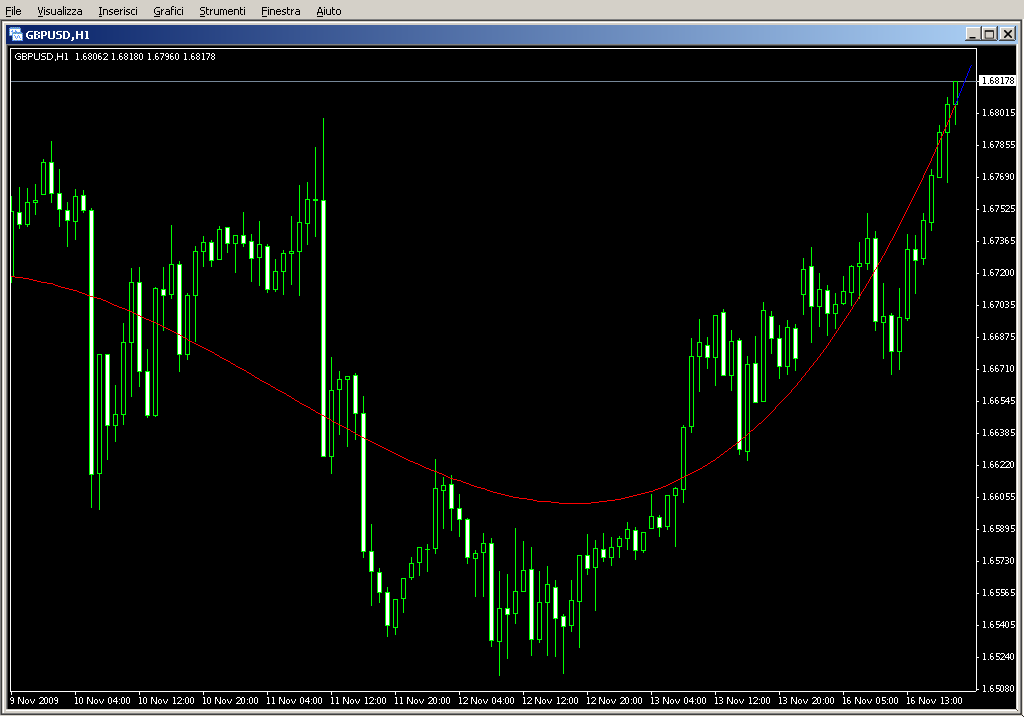Click price level 1.66055 on scale

pyautogui.click(x=999, y=497)
